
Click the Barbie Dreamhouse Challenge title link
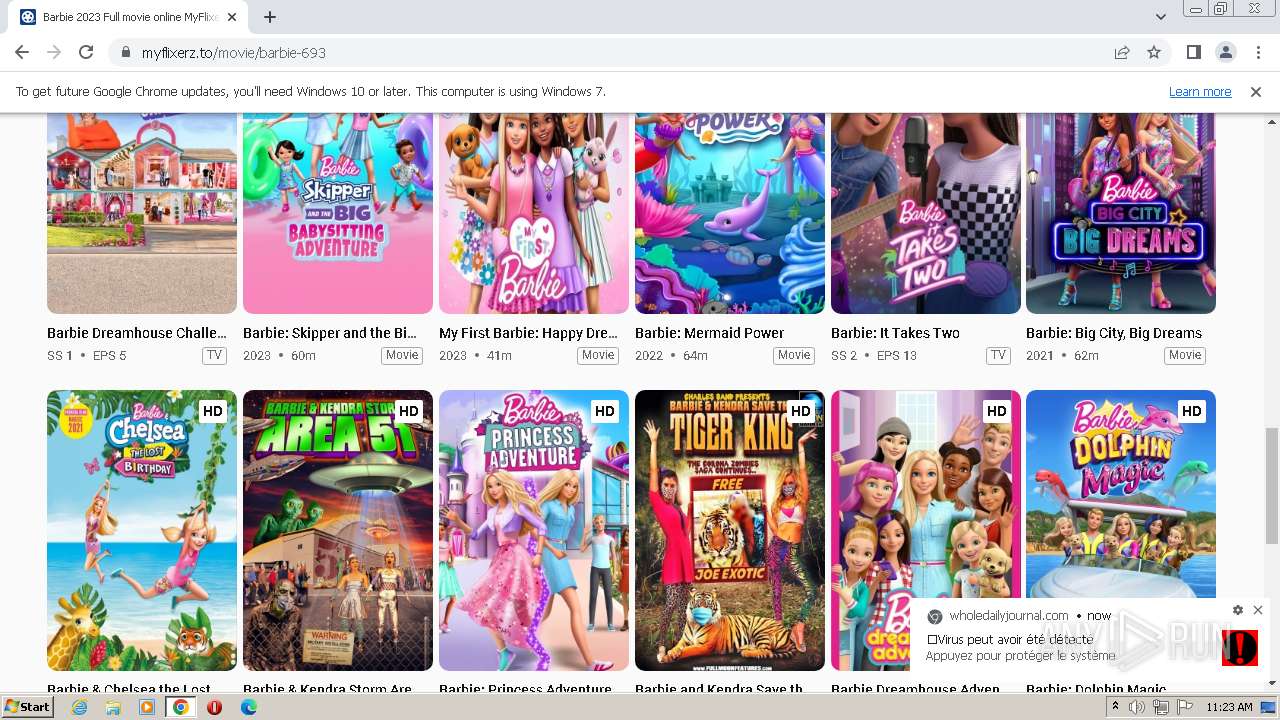tap(137, 333)
